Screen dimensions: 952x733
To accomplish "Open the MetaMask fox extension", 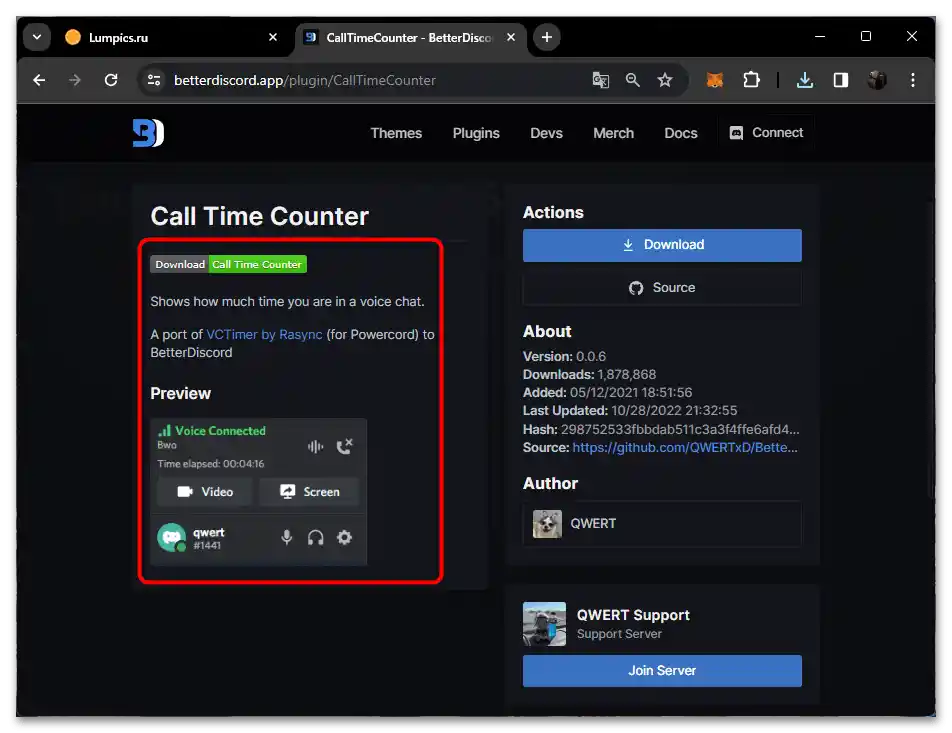I will pos(715,80).
